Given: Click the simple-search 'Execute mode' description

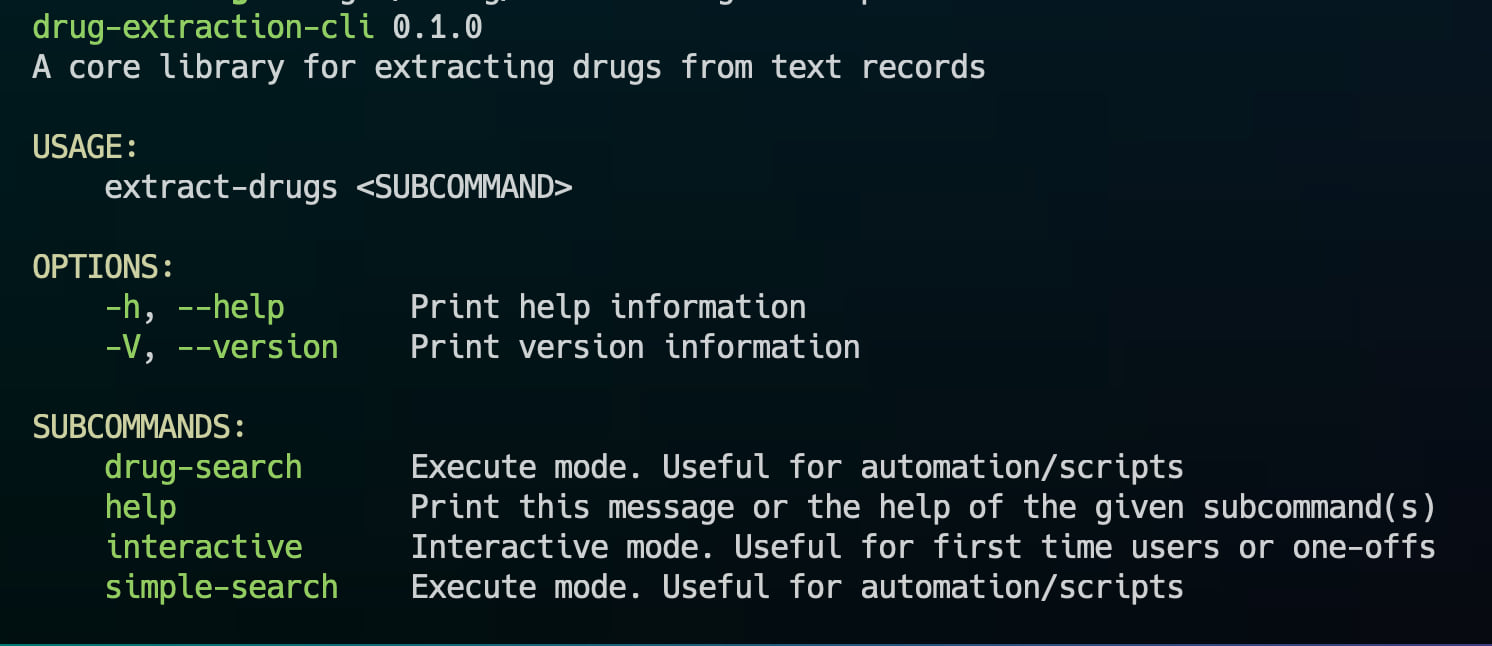Looking at the screenshot, I should [x=797, y=587].
